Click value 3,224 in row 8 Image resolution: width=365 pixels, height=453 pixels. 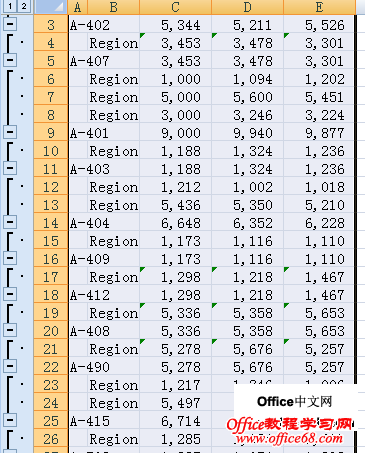point(319,115)
